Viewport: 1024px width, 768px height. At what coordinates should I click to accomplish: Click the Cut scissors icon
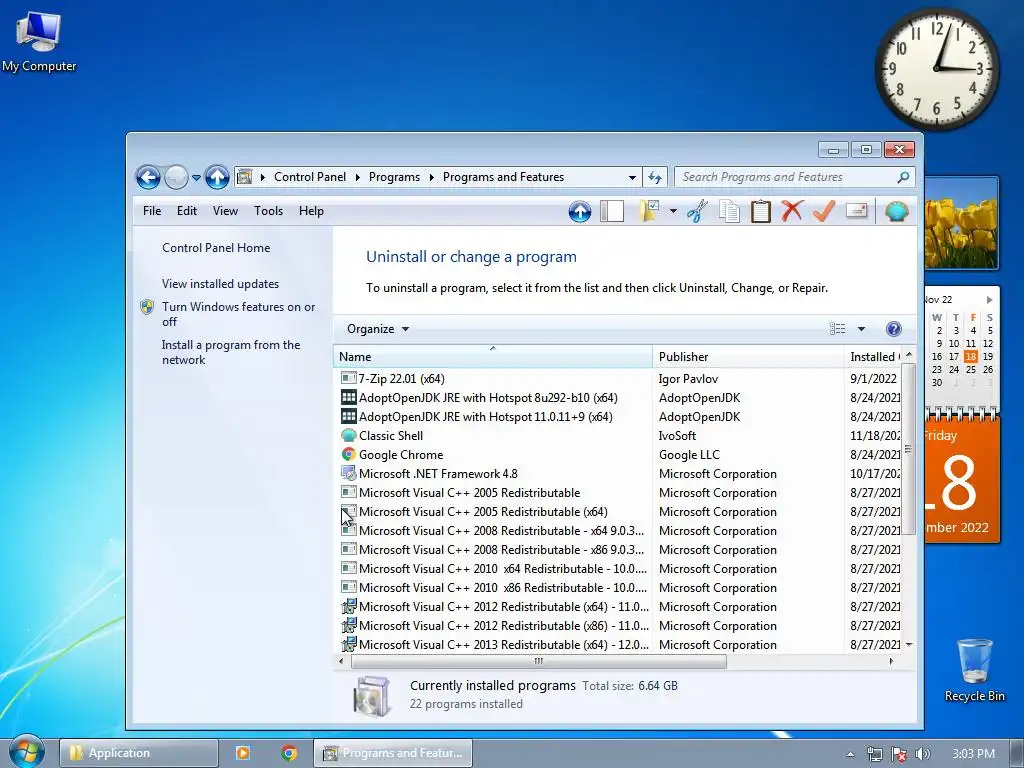click(x=697, y=211)
